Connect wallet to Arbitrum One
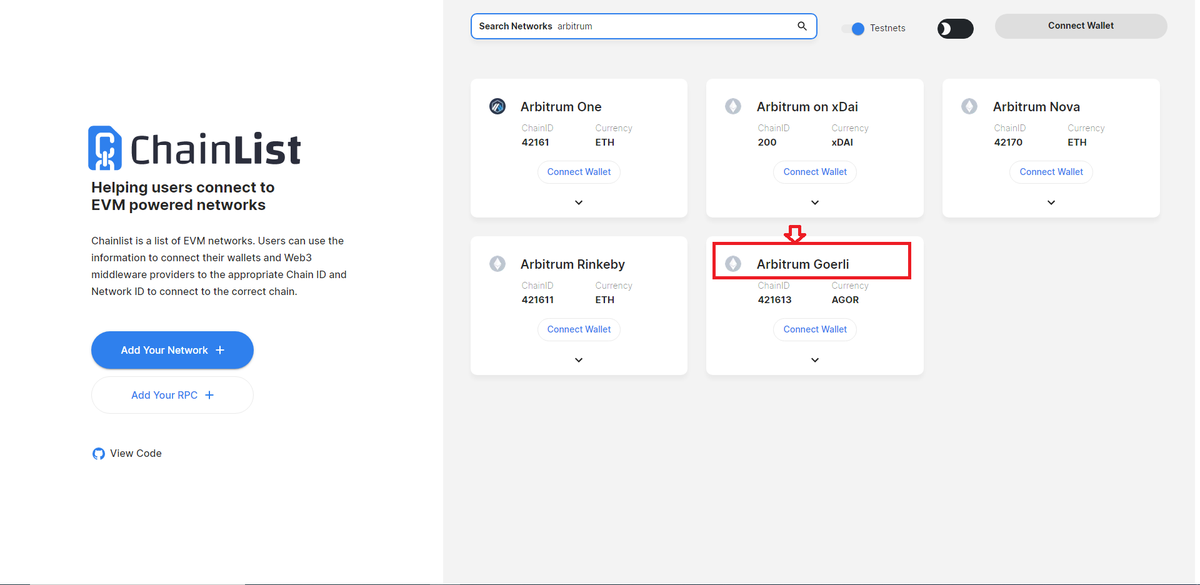1200x585 pixels. [579, 172]
